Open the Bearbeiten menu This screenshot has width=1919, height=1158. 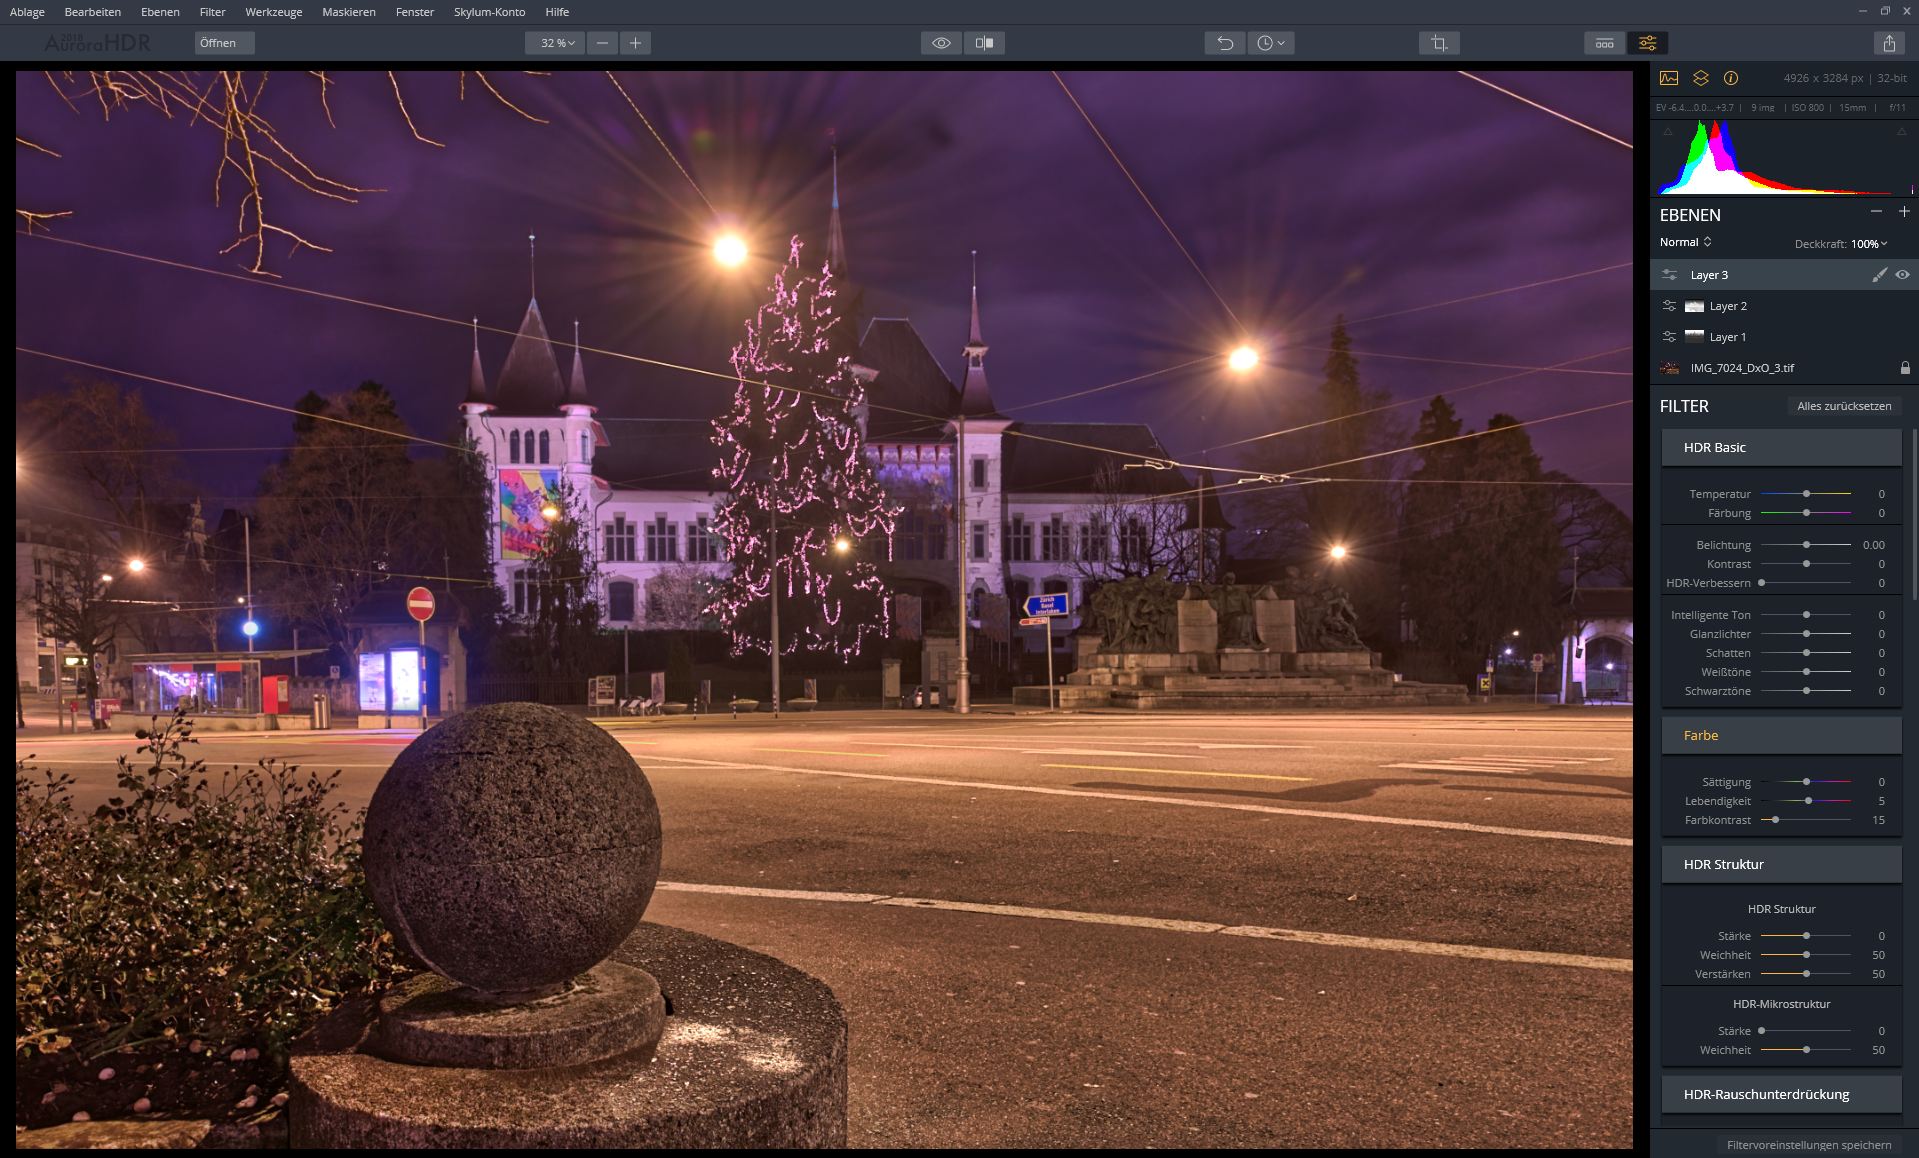[93, 12]
